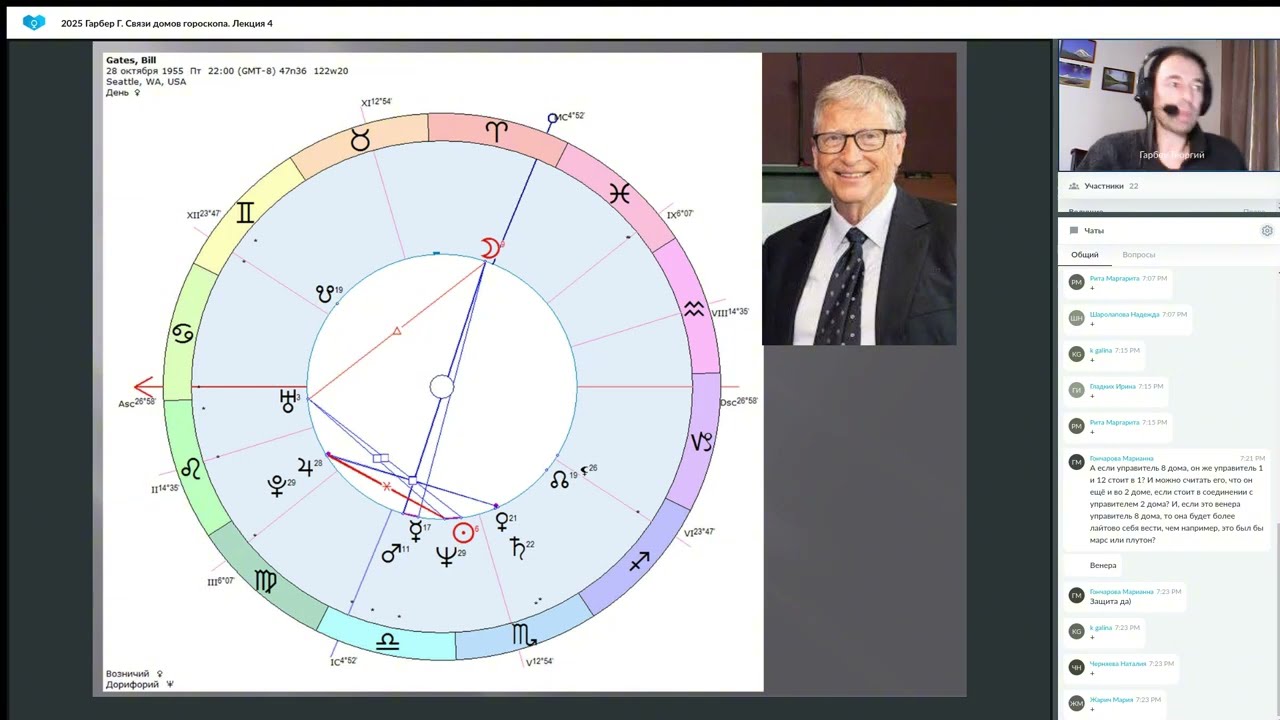Viewport: 1280px width, 720px height.
Task: Open Гладких Ирина's profile name
Action: [x=1112, y=386]
